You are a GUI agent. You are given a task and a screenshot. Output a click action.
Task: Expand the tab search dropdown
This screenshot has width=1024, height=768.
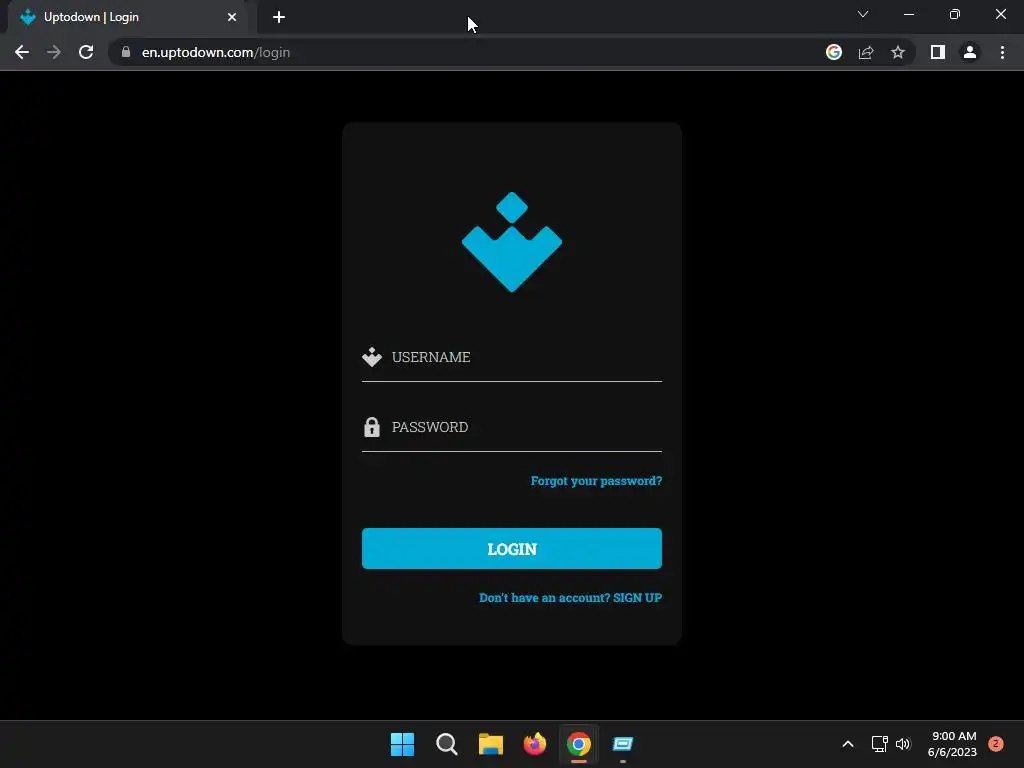coord(863,14)
